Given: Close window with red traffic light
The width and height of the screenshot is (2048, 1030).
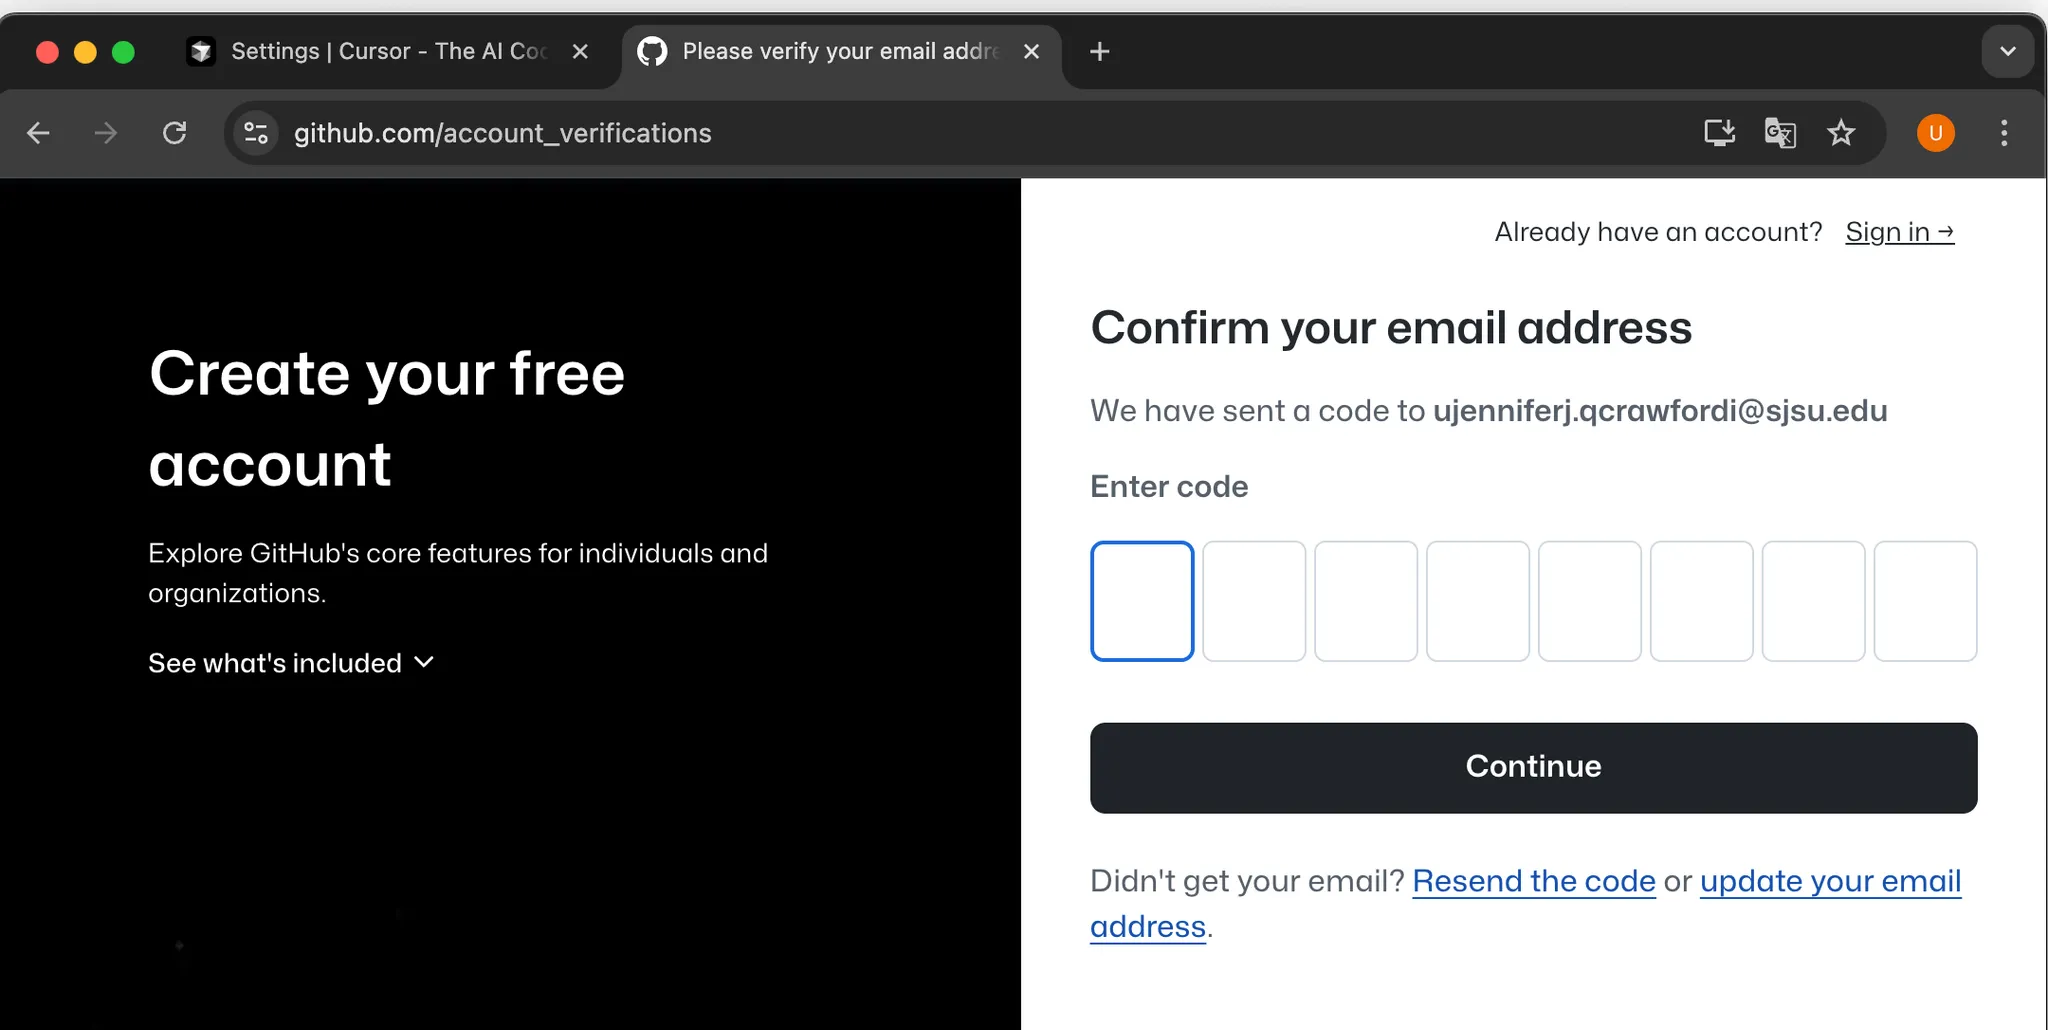Looking at the screenshot, I should click(47, 52).
